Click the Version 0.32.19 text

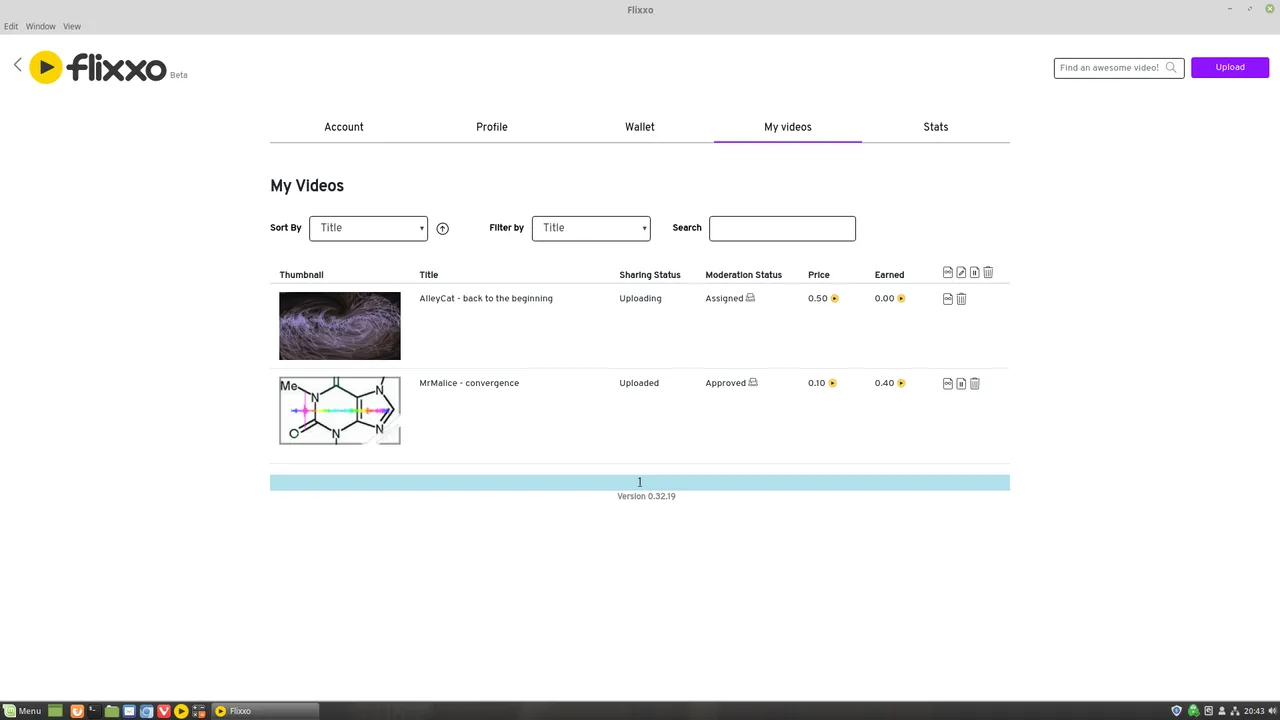click(646, 496)
